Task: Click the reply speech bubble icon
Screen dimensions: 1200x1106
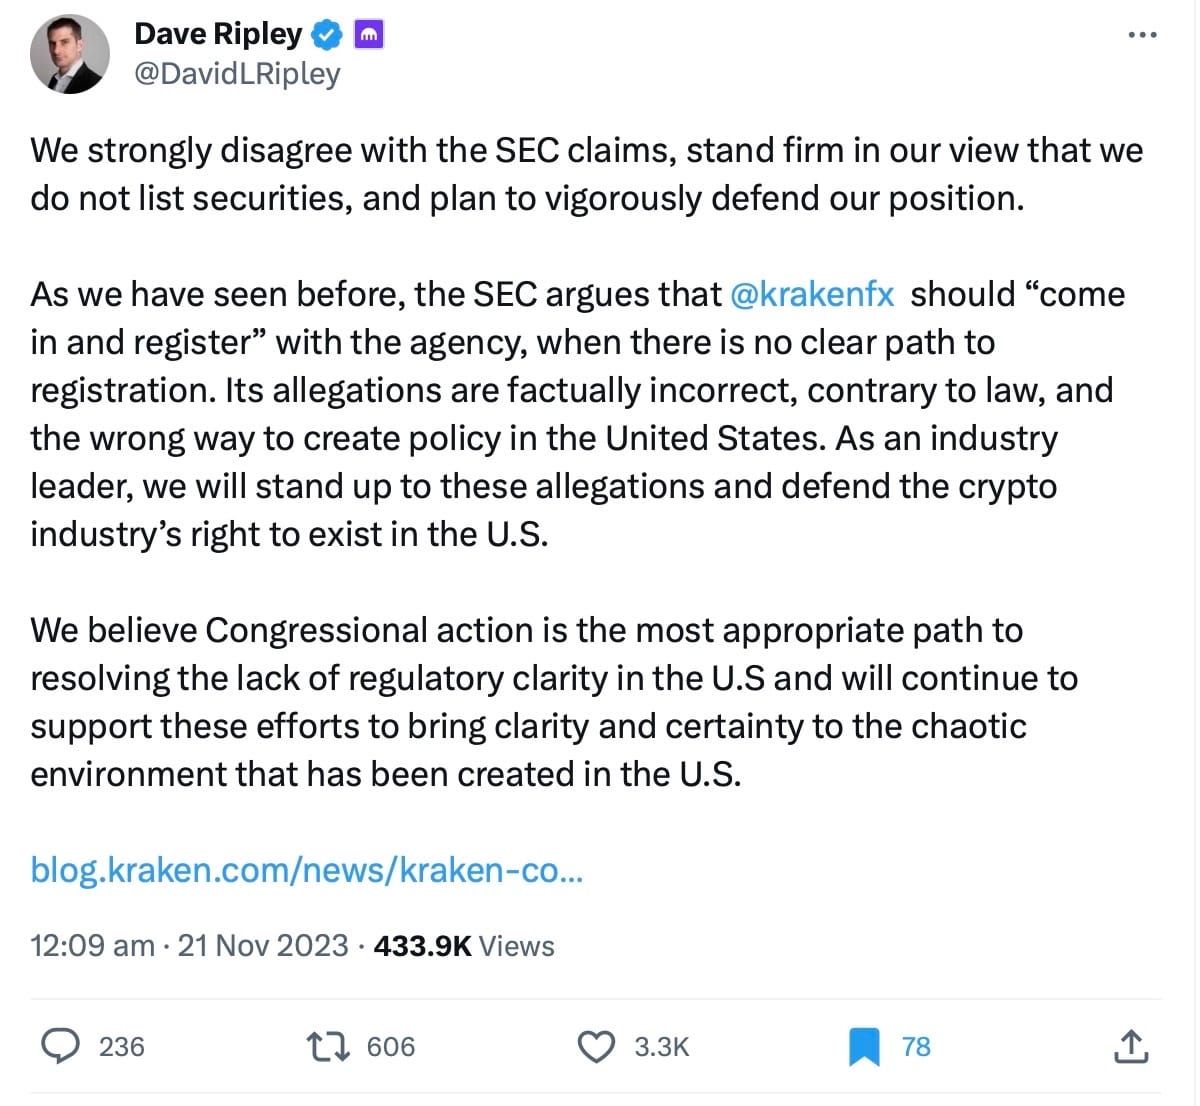Action: [x=61, y=1046]
